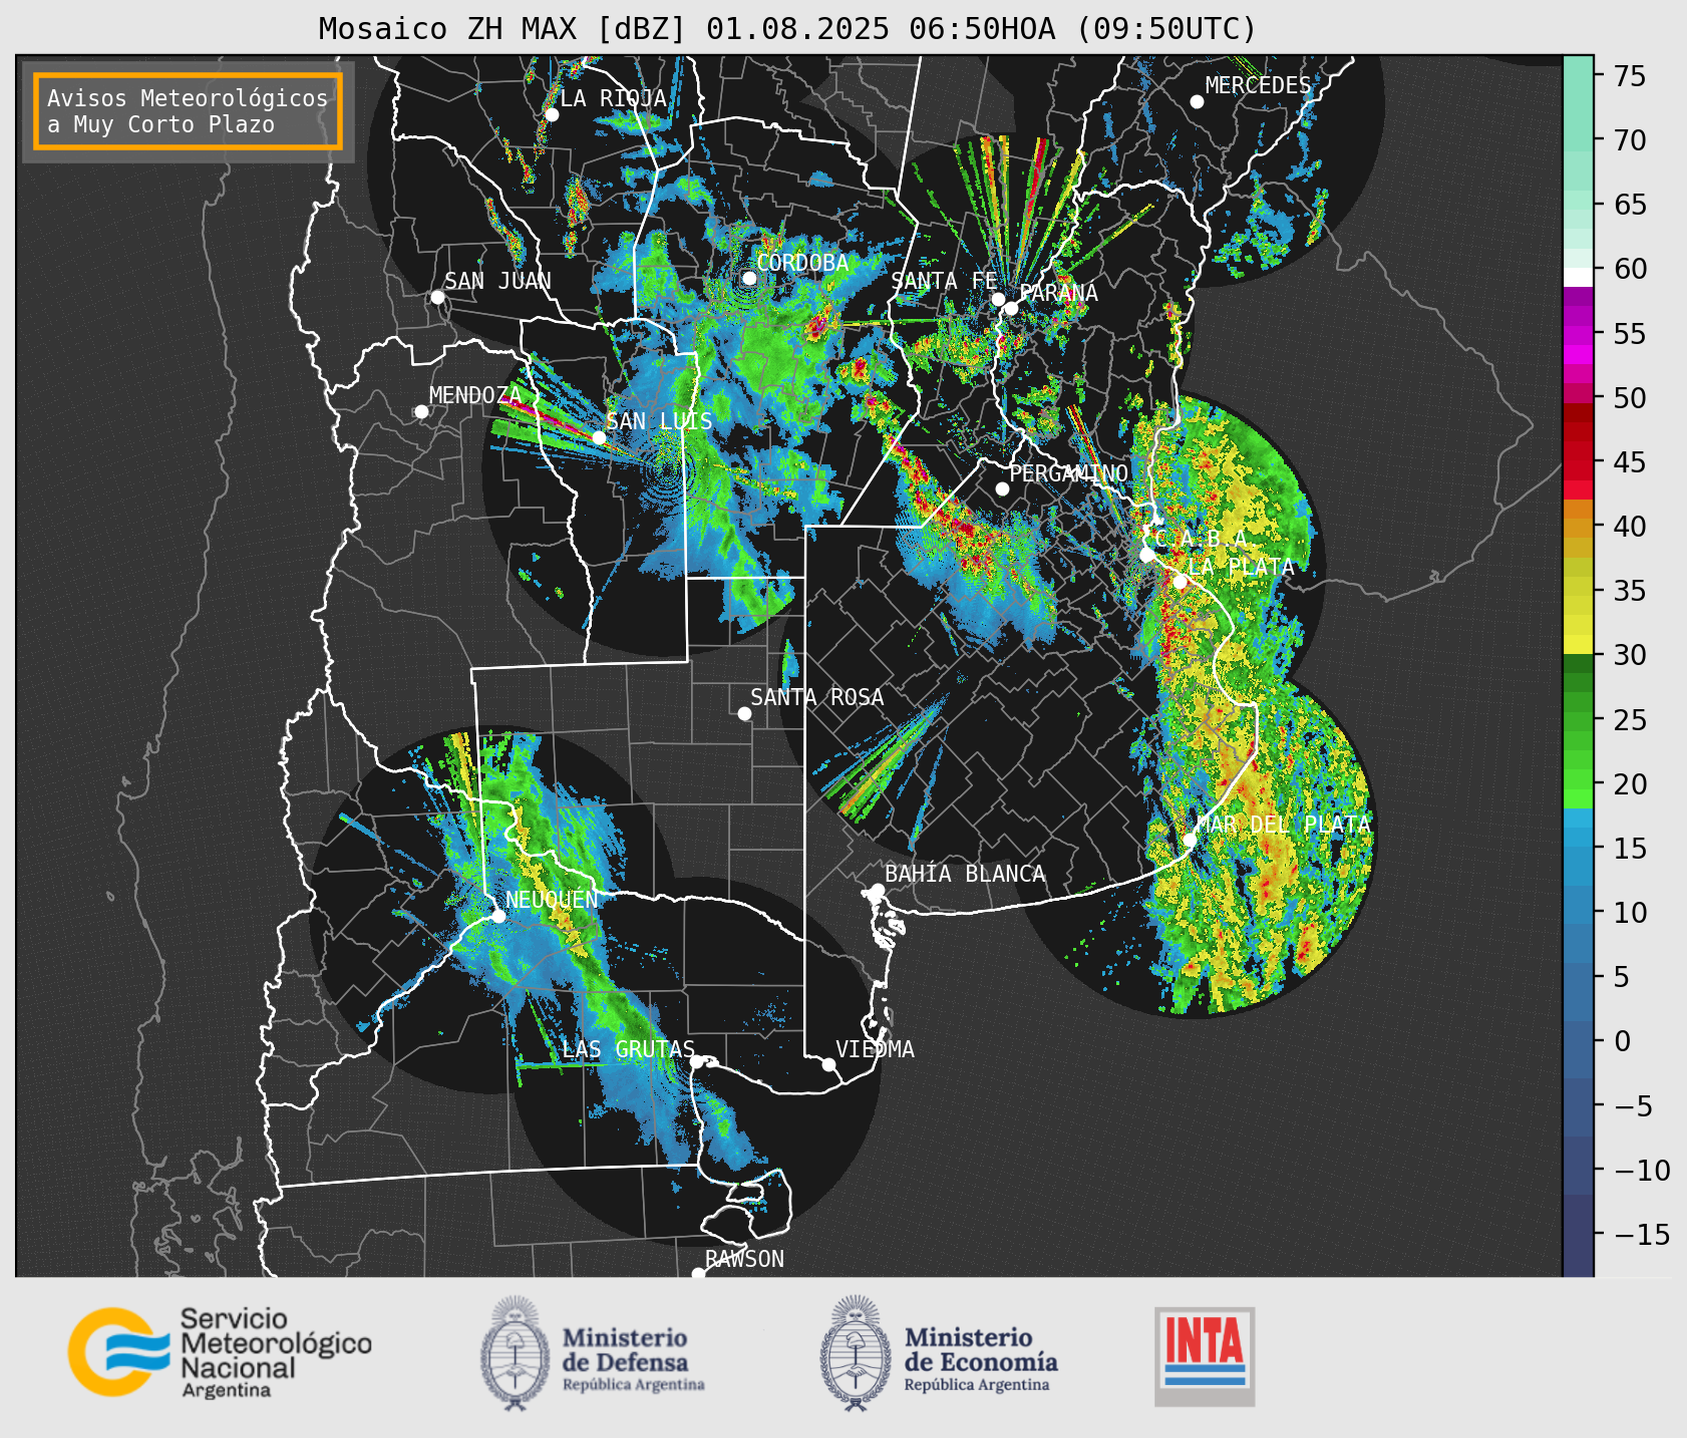Click the SANTA ROSA label text
Viewport: 1687px width, 1438px height.
(x=817, y=697)
